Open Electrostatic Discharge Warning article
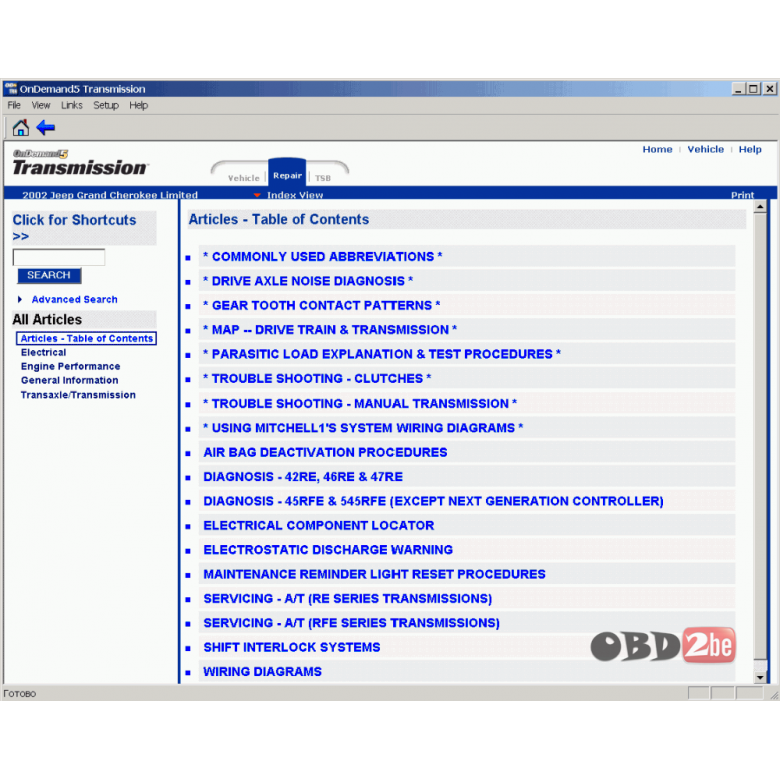Viewport: 780px width, 780px height. (328, 550)
